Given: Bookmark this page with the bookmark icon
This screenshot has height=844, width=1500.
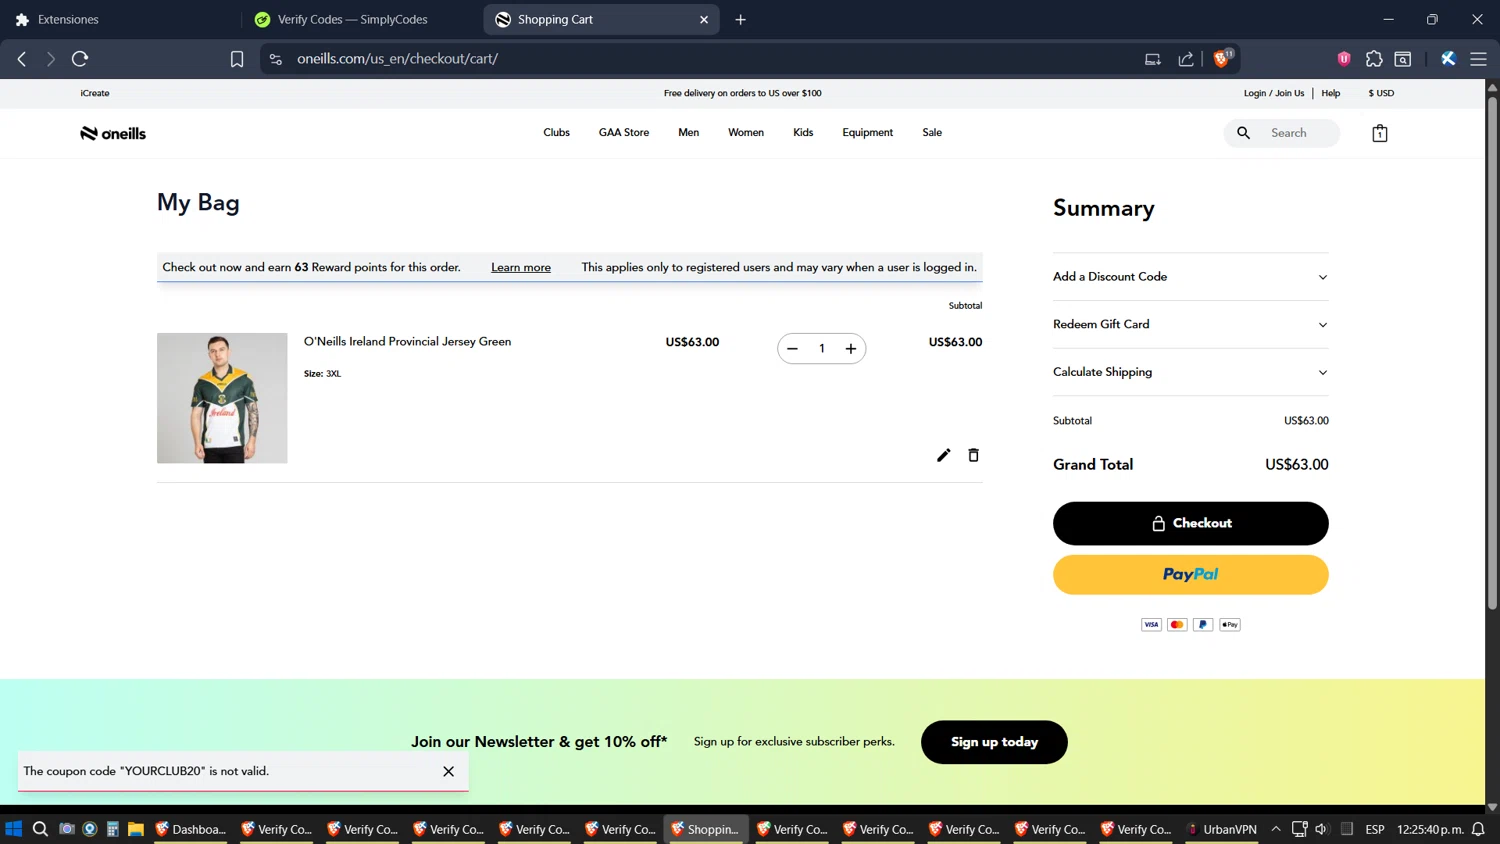Looking at the screenshot, I should click(237, 59).
